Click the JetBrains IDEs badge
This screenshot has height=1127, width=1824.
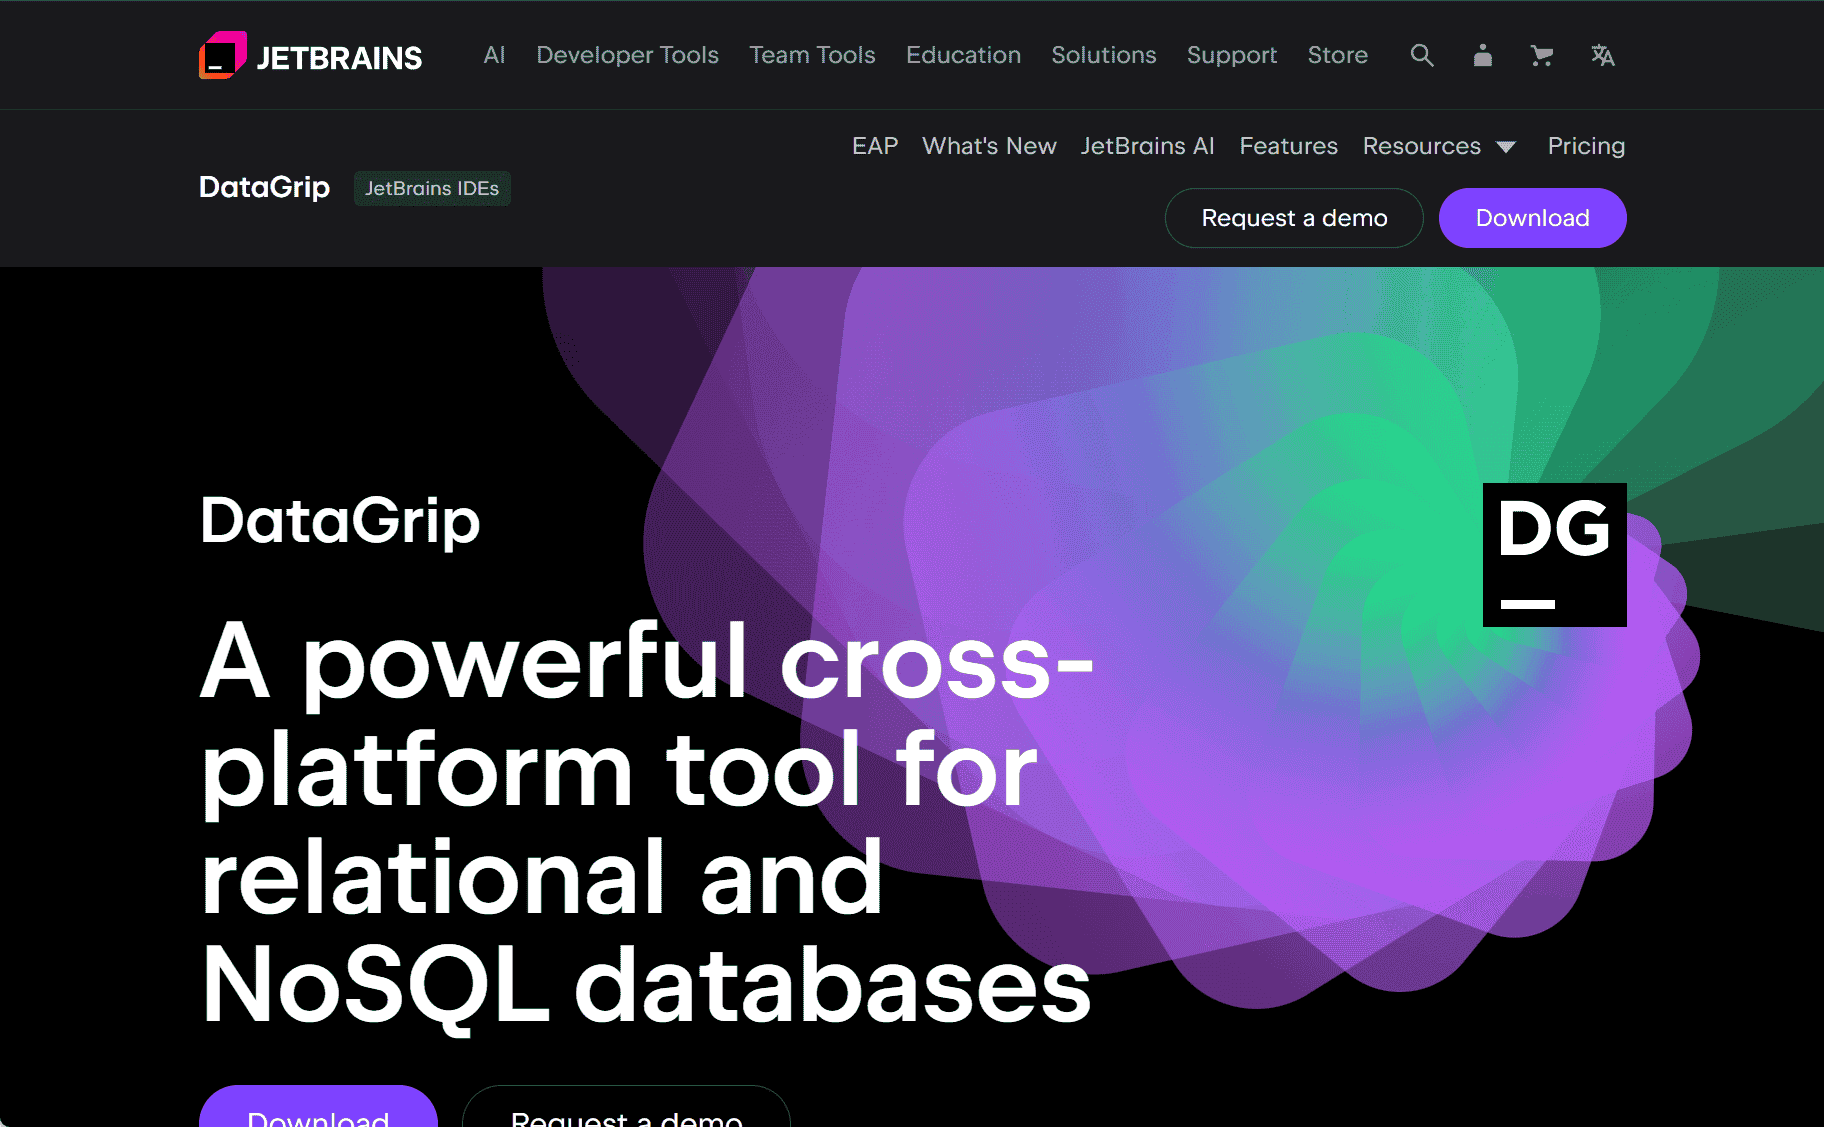click(x=432, y=188)
